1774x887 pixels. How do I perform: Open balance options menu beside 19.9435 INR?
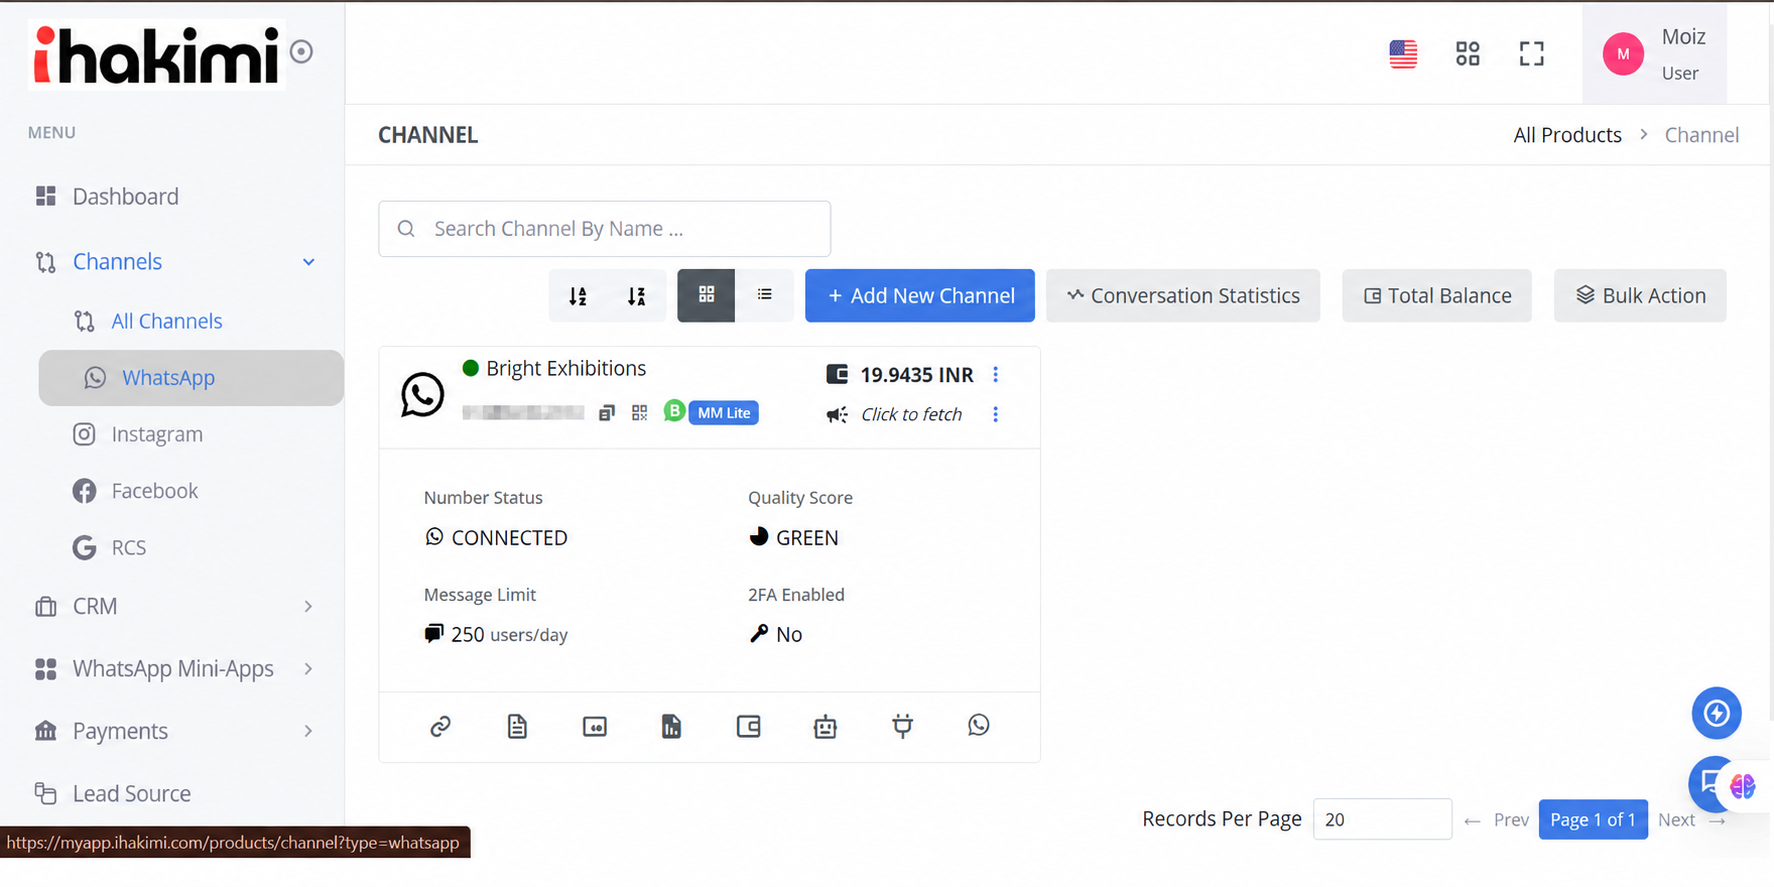pos(995,374)
